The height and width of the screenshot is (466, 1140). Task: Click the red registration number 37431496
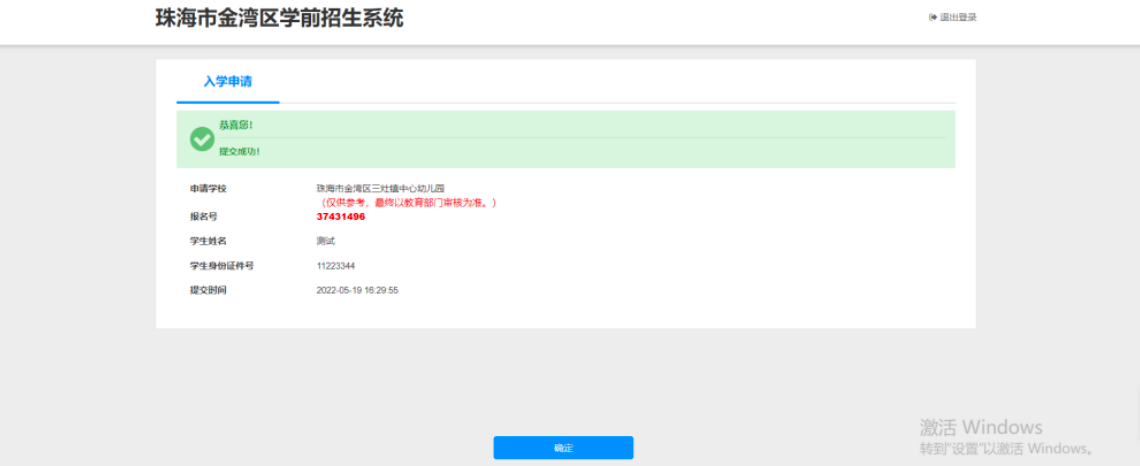point(341,216)
